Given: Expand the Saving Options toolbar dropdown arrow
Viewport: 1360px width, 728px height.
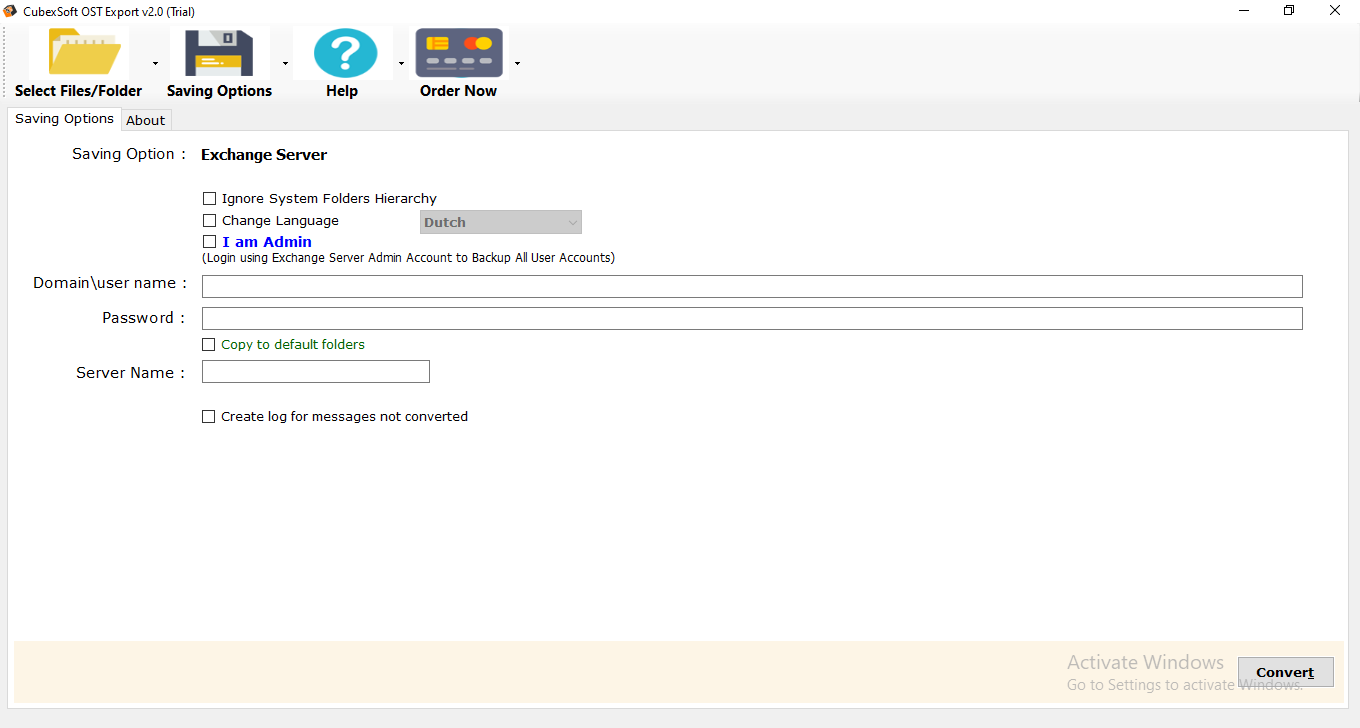Looking at the screenshot, I should [285, 64].
